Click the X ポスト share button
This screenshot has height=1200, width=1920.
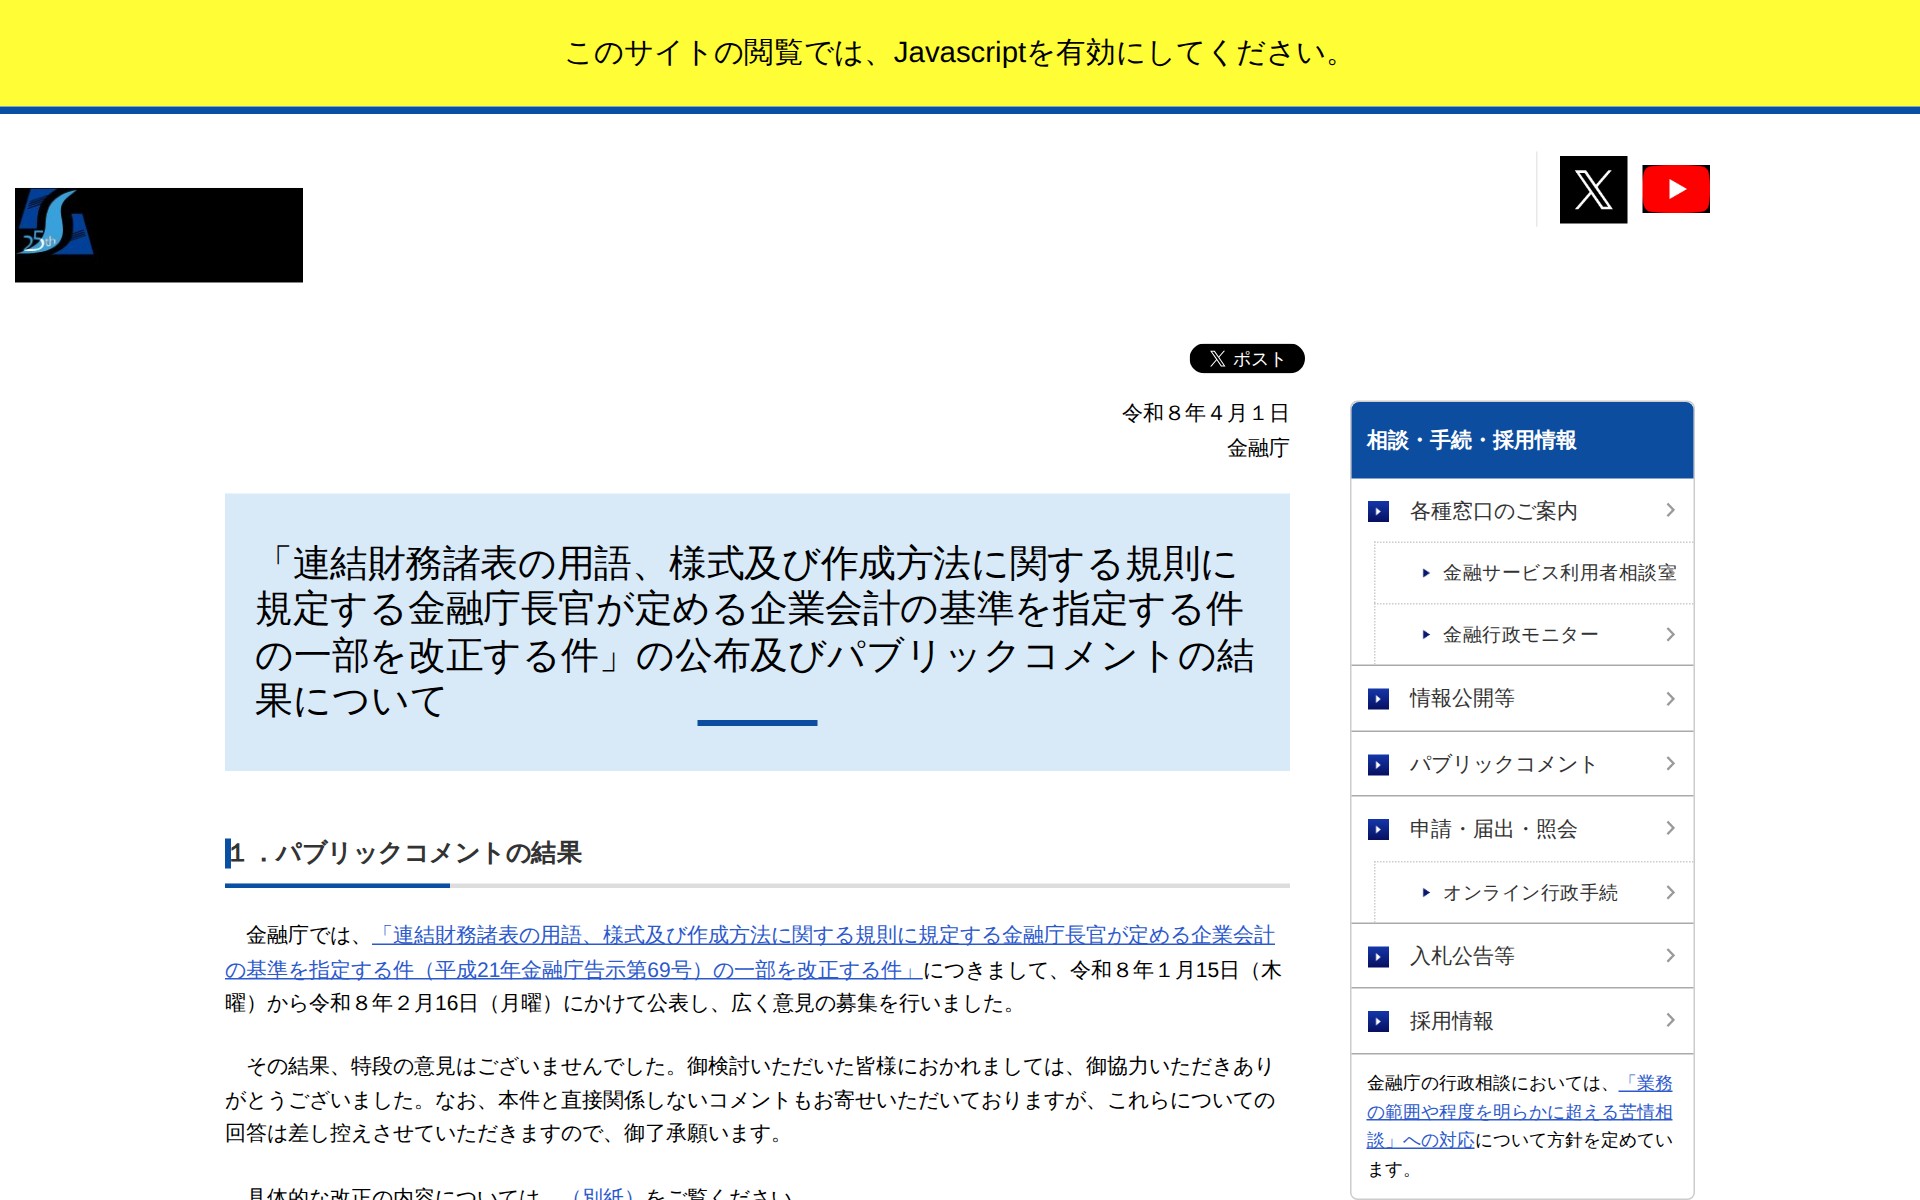click(1246, 358)
